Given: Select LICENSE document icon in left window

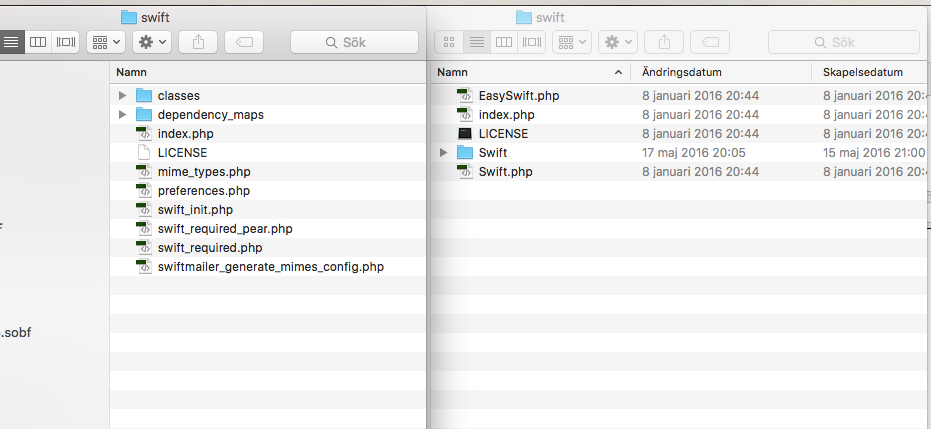Looking at the screenshot, I should tap(144, 152).
